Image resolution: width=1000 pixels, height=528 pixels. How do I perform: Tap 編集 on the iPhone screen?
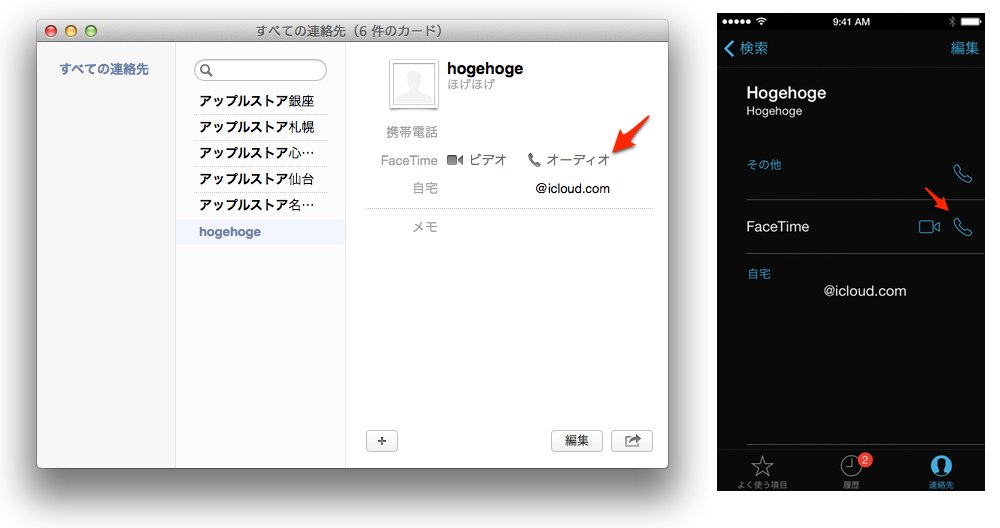point(964,48)
